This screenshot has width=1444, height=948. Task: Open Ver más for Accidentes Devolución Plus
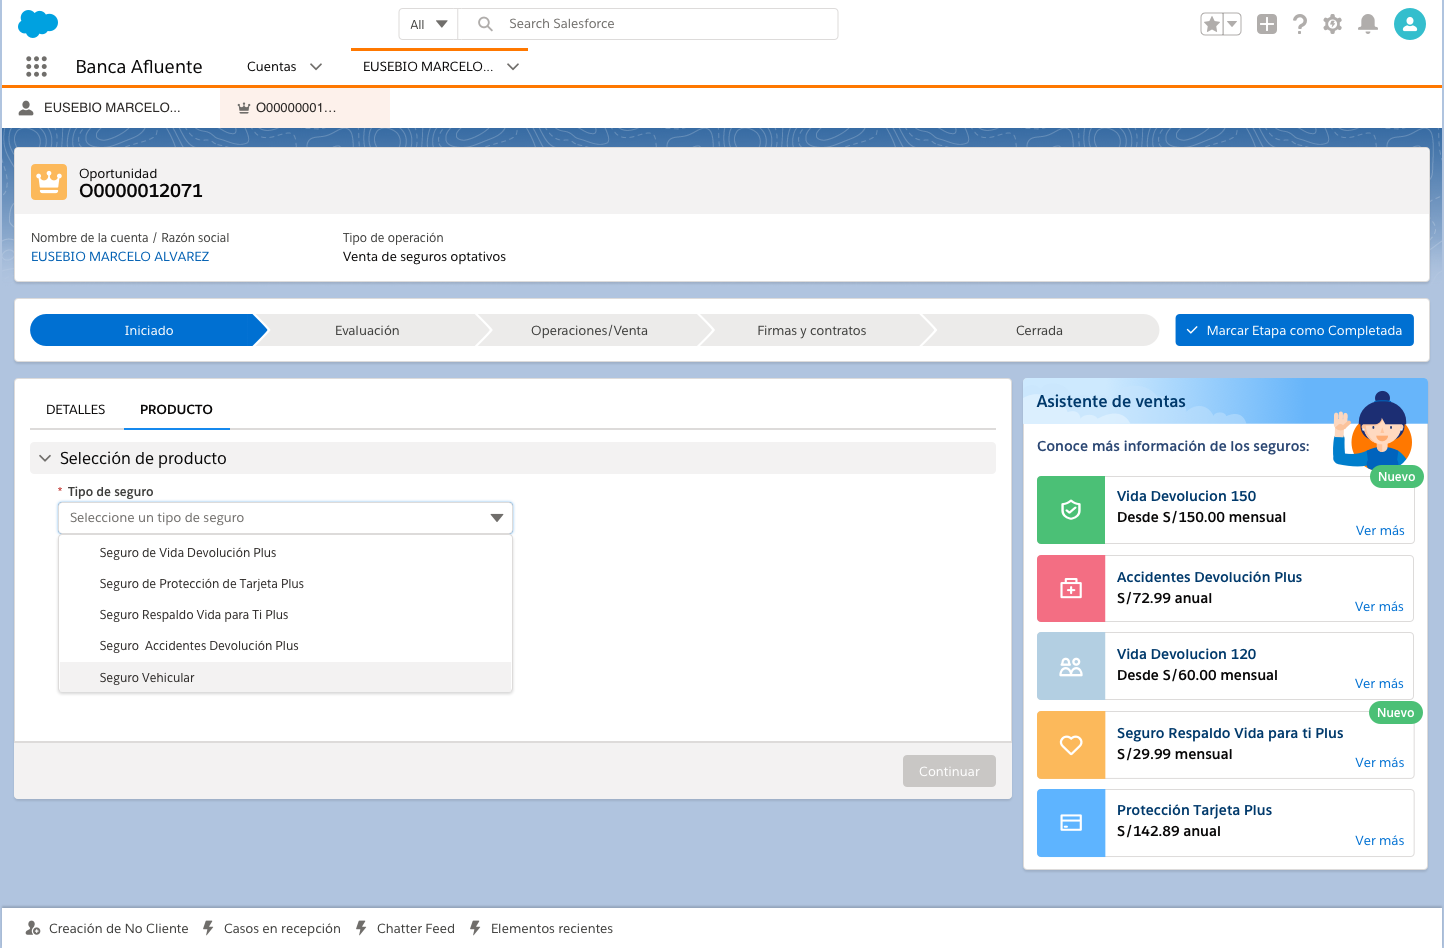[x=1379, y=607]
